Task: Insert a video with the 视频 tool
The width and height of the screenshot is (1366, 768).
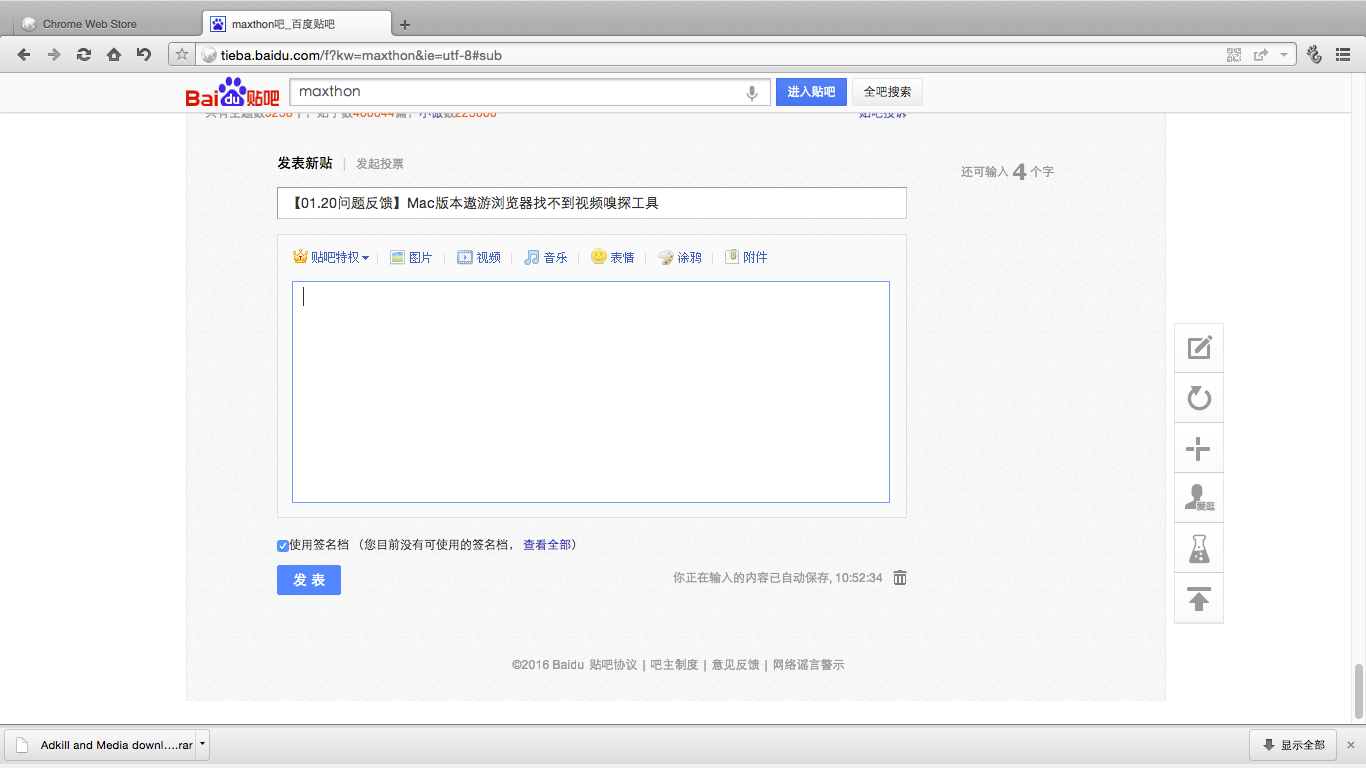Action: 479,257
